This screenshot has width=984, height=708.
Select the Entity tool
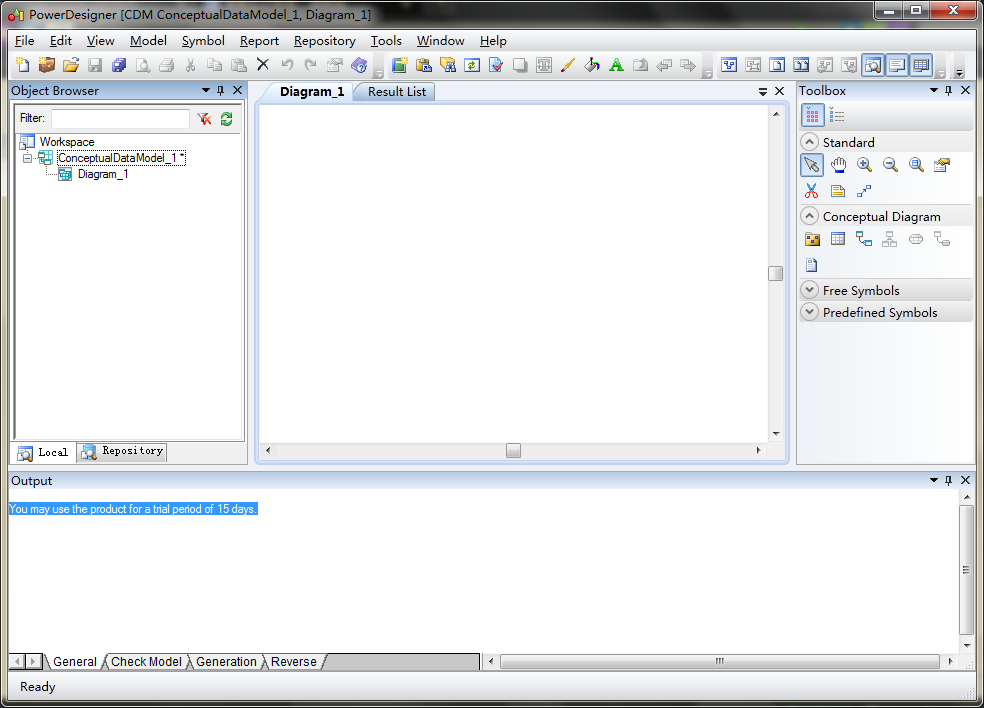click(x=838, y=239)
